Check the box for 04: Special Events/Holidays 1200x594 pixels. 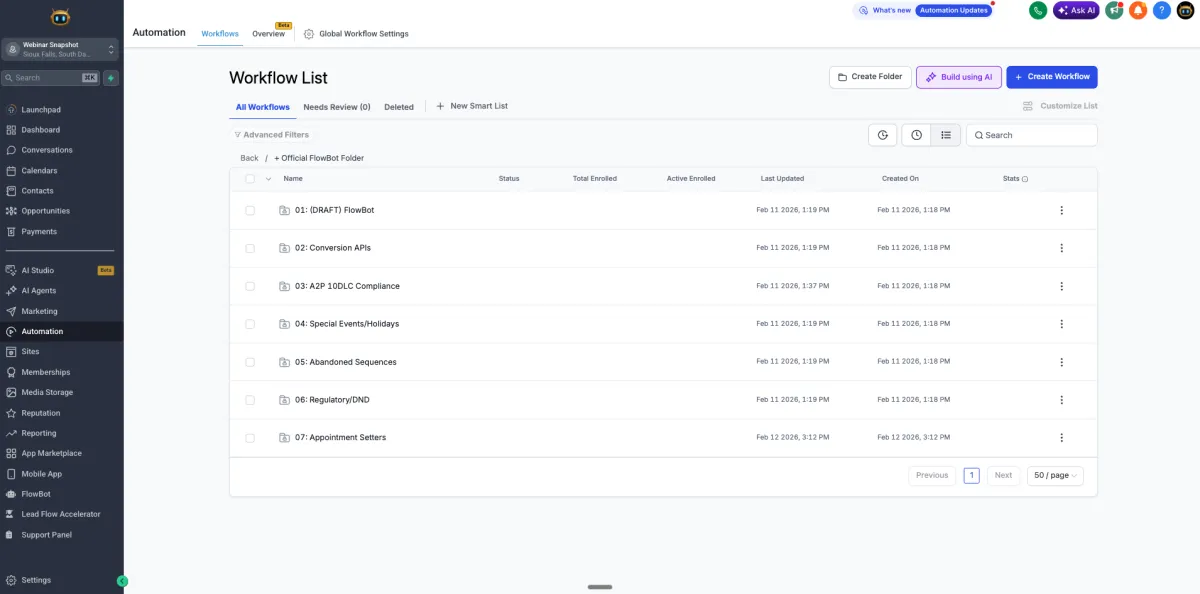pyautogui.click(x=250, y=324)
